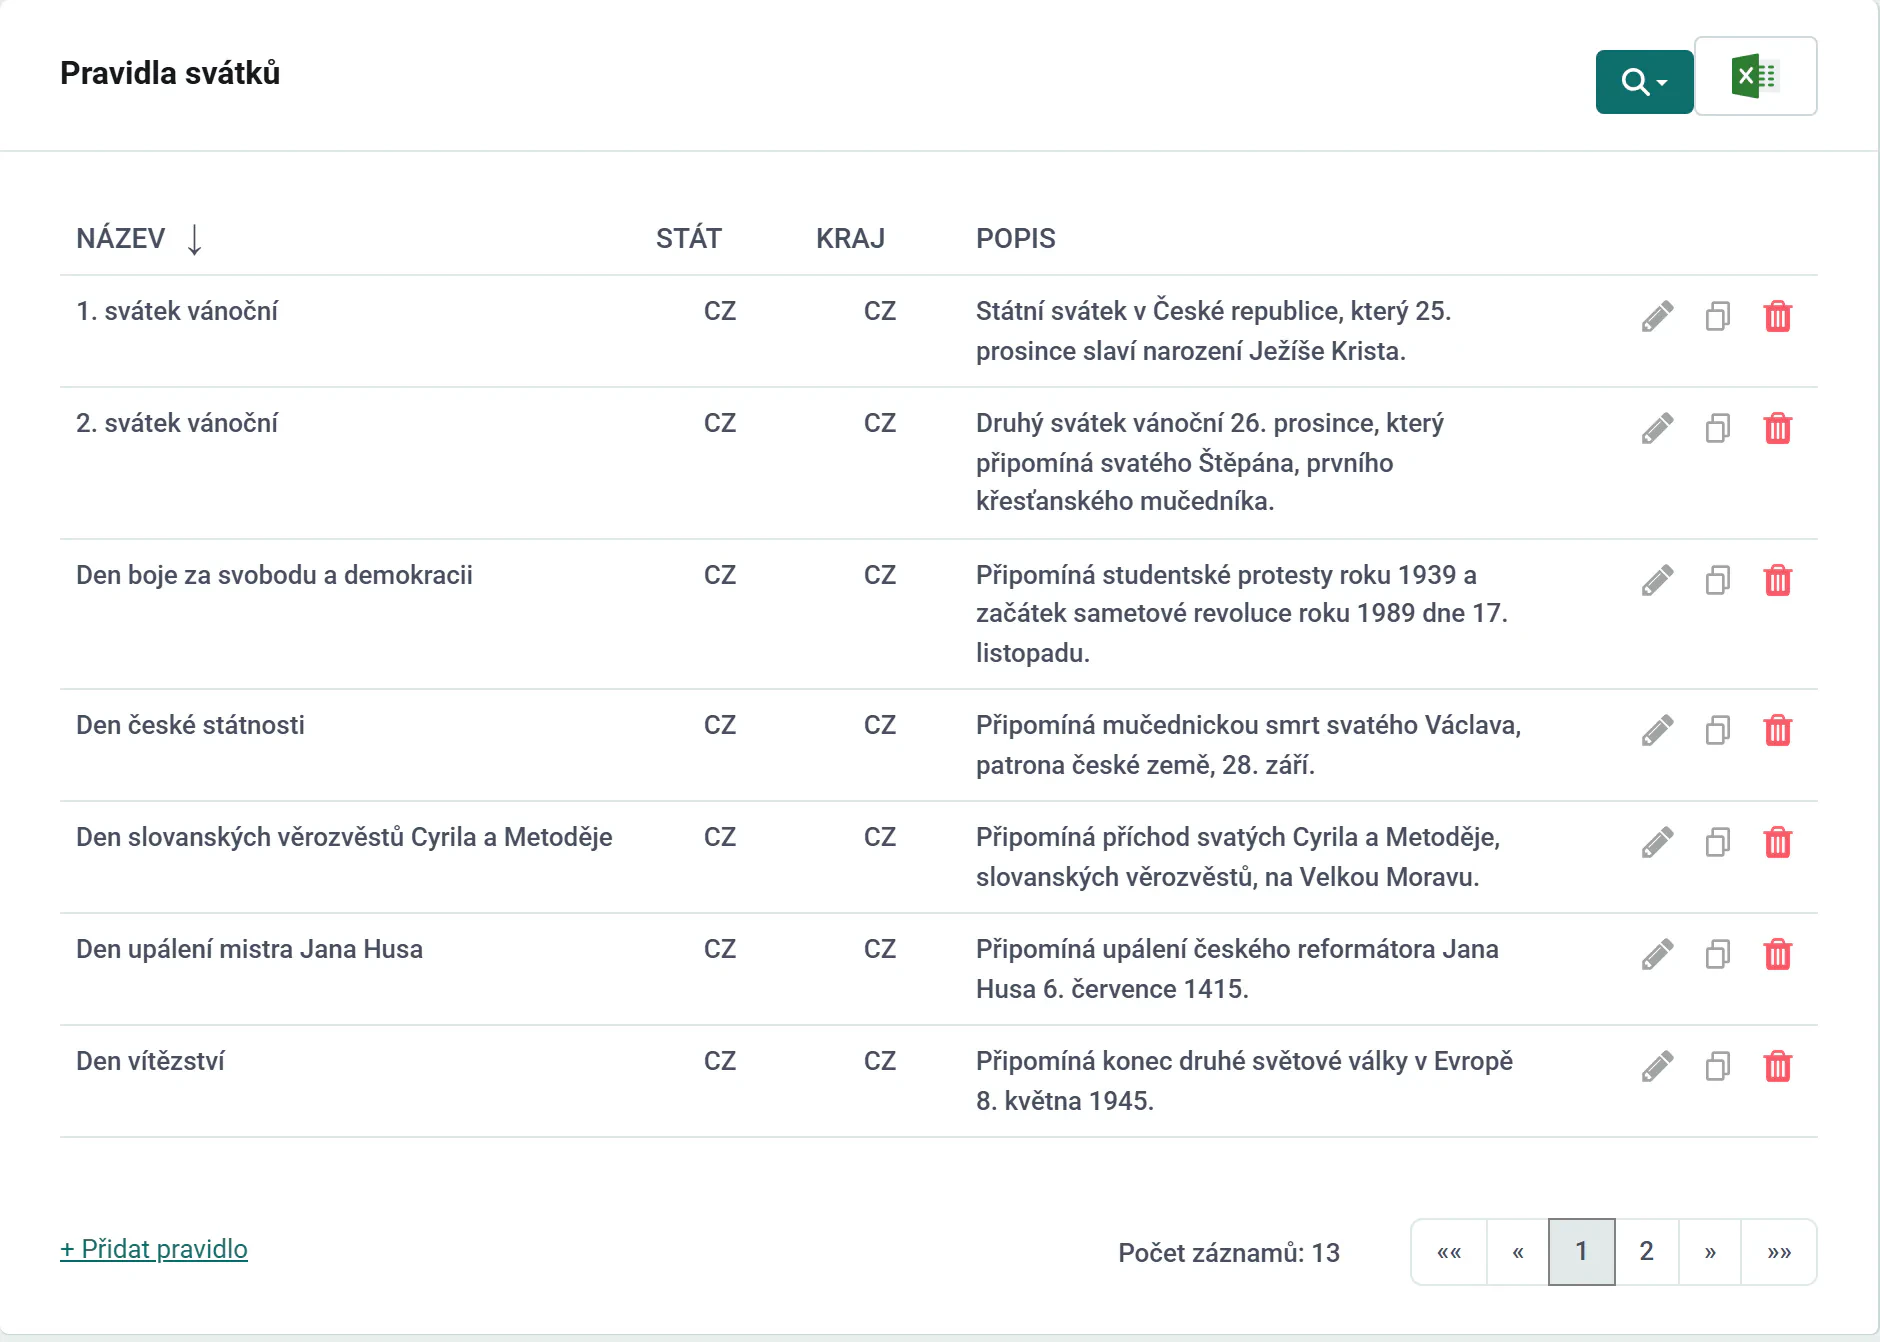Jump to the last page
1880x1342 pixels.
(1779, 1252)
